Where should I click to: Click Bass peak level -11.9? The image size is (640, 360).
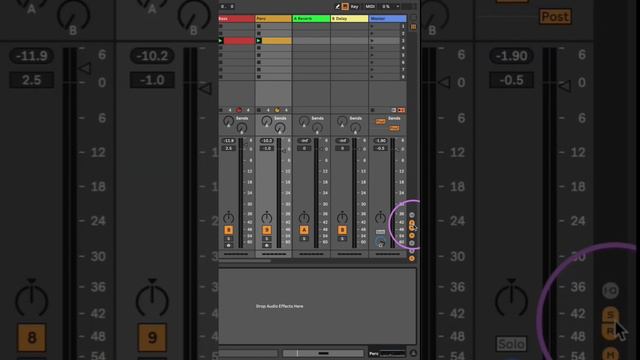(229, 141)
